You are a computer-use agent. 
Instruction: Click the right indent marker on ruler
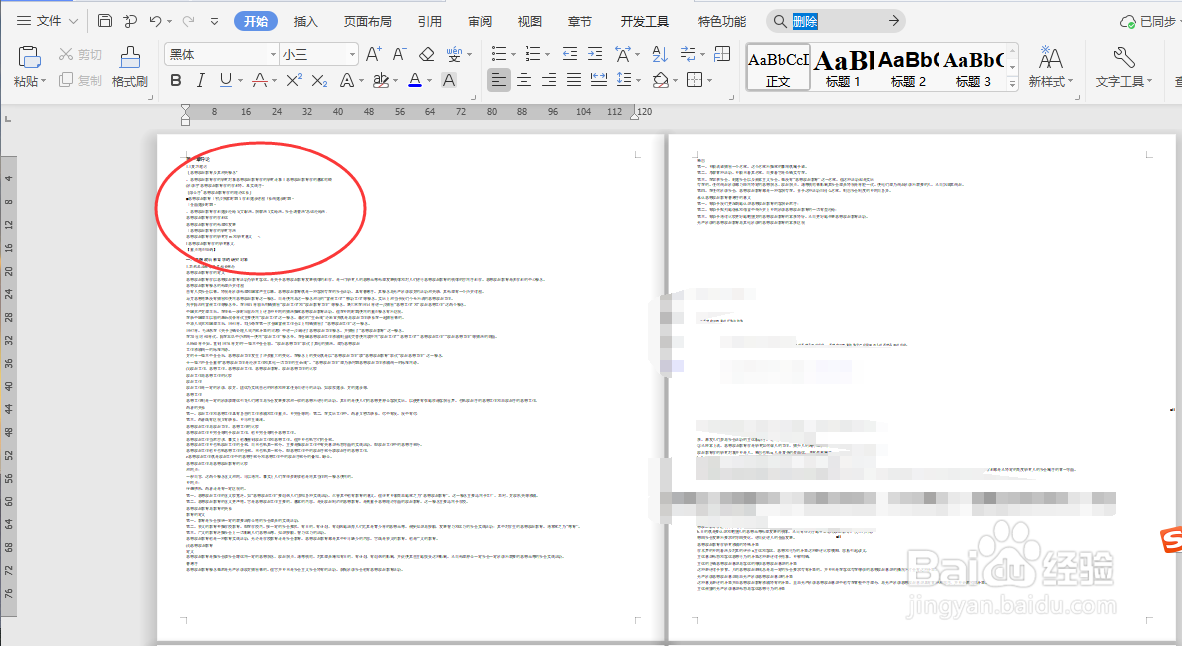635,115
